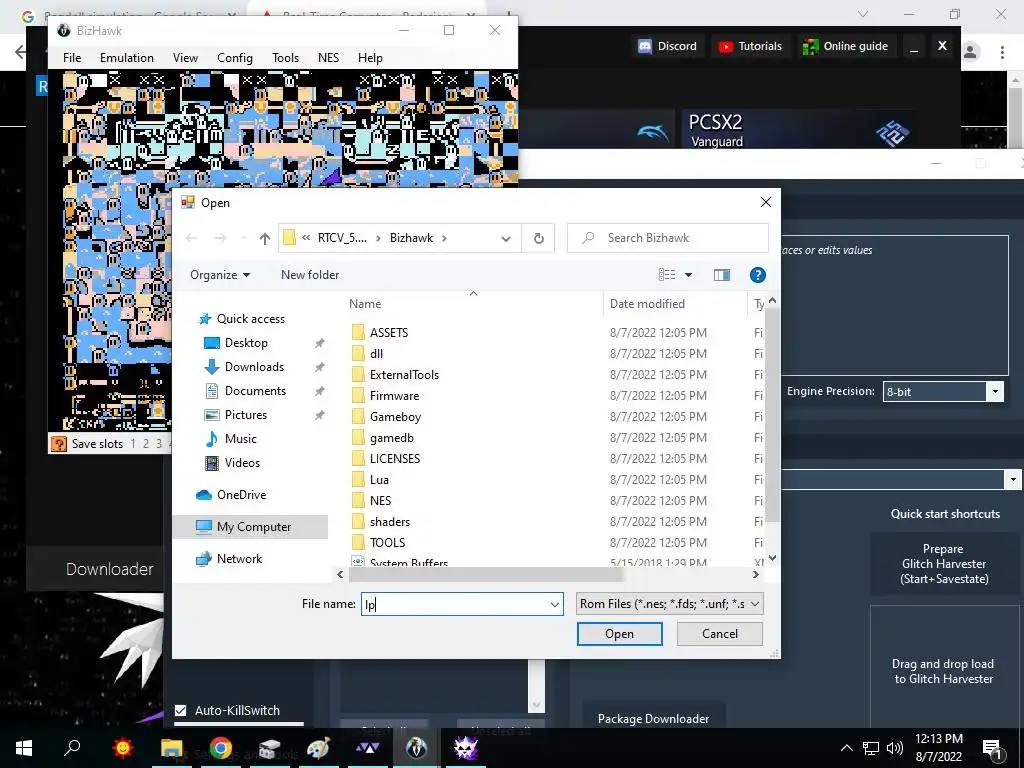Select the TOOLS folder
The image size is (1024, 768).
tap(387, 542)
